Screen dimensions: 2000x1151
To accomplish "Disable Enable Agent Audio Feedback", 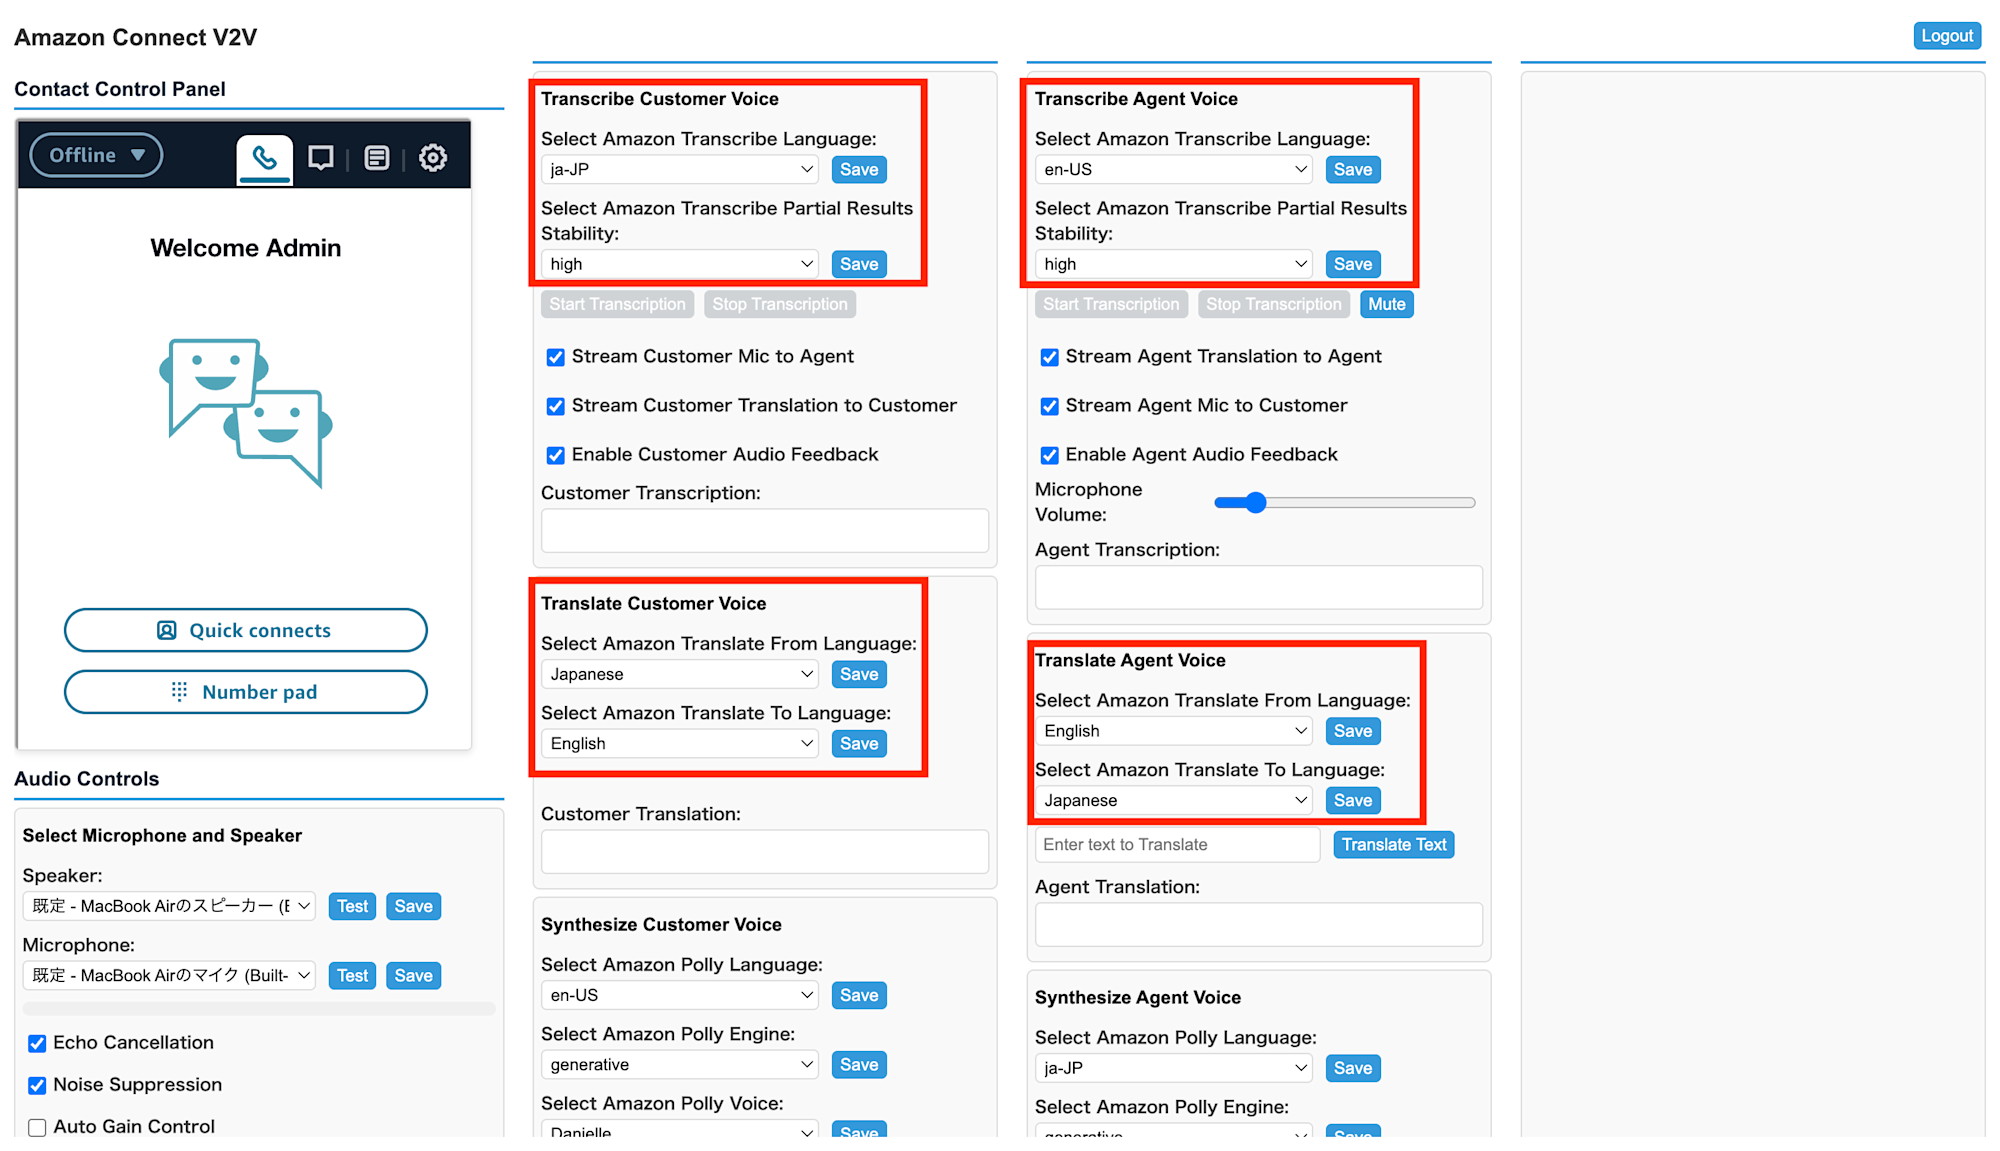I will [1049, 455].
